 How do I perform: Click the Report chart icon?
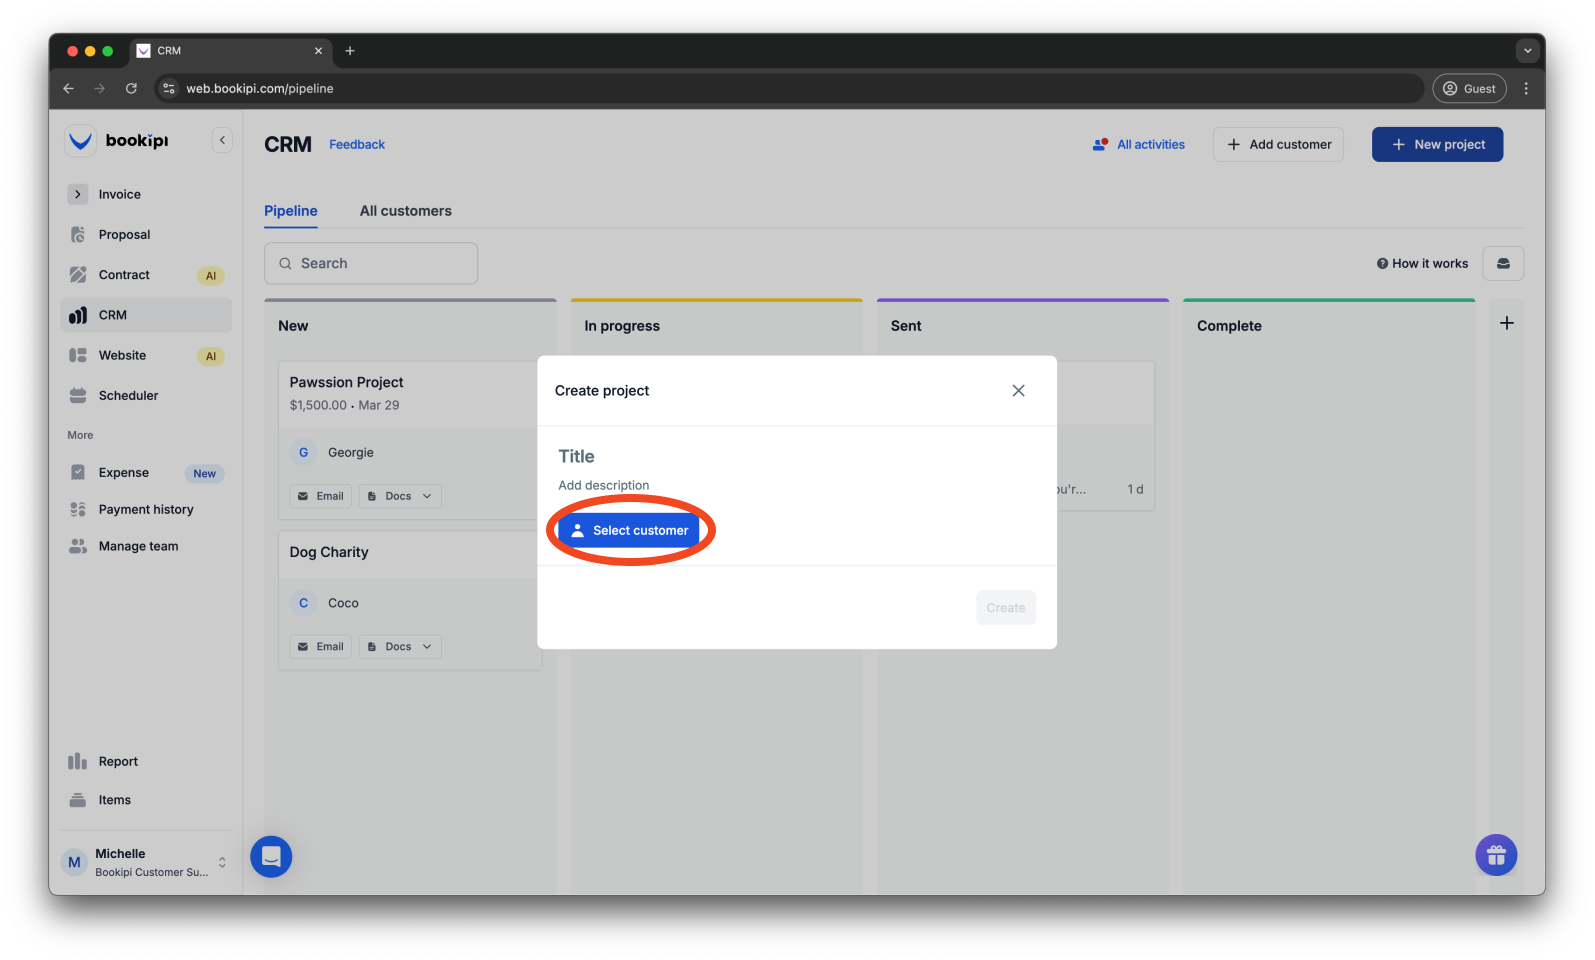[78, 762]
